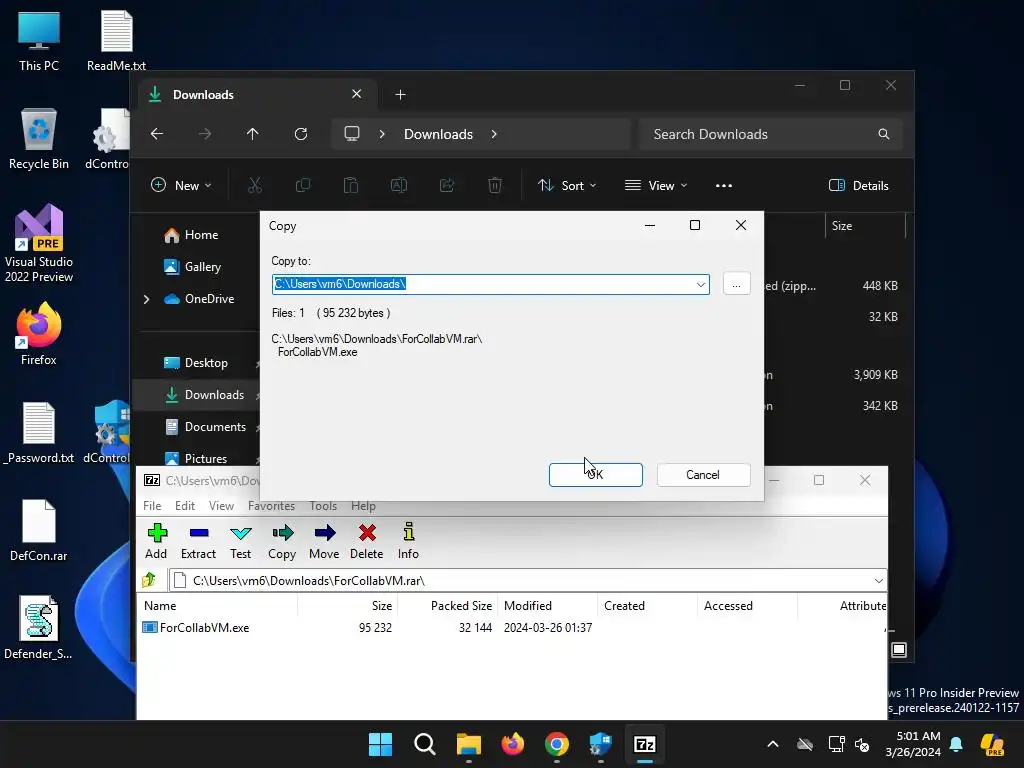Open the Tools menu in 7-Zip
This screenshot has height=768, width=1024.
click(x=323, y=506)
